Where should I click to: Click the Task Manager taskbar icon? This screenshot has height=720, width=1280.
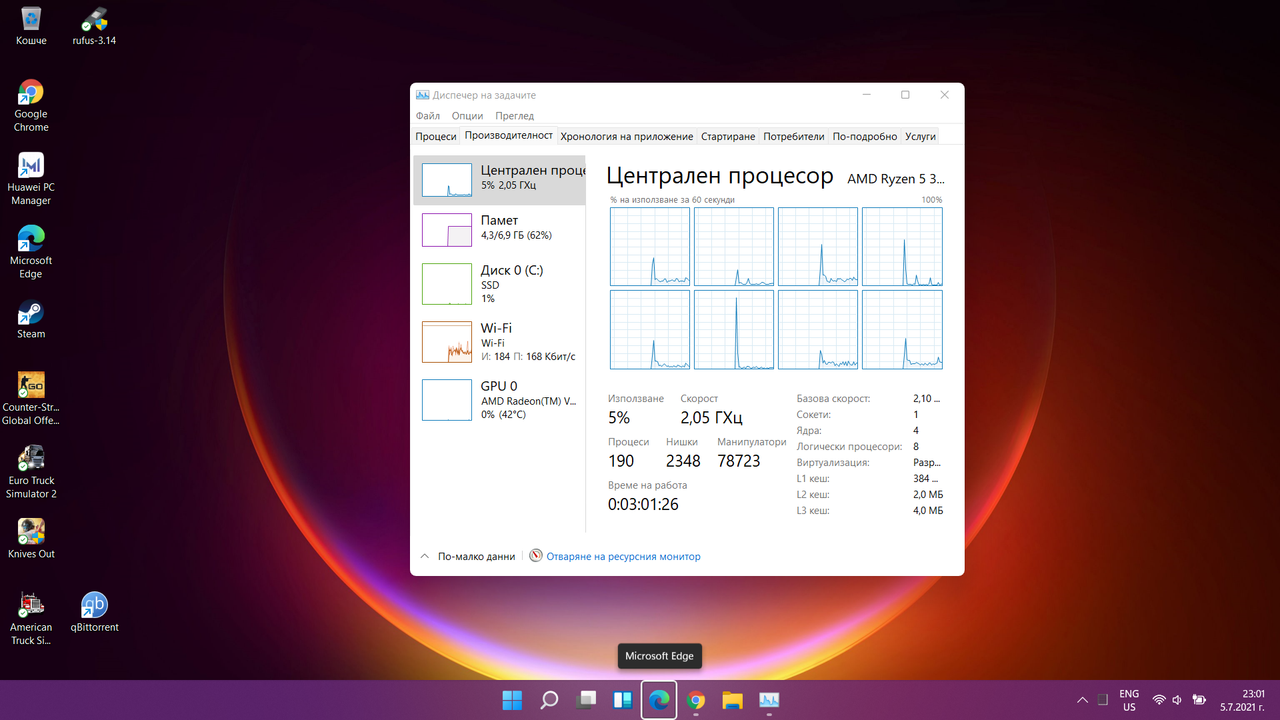pos(769,700)
